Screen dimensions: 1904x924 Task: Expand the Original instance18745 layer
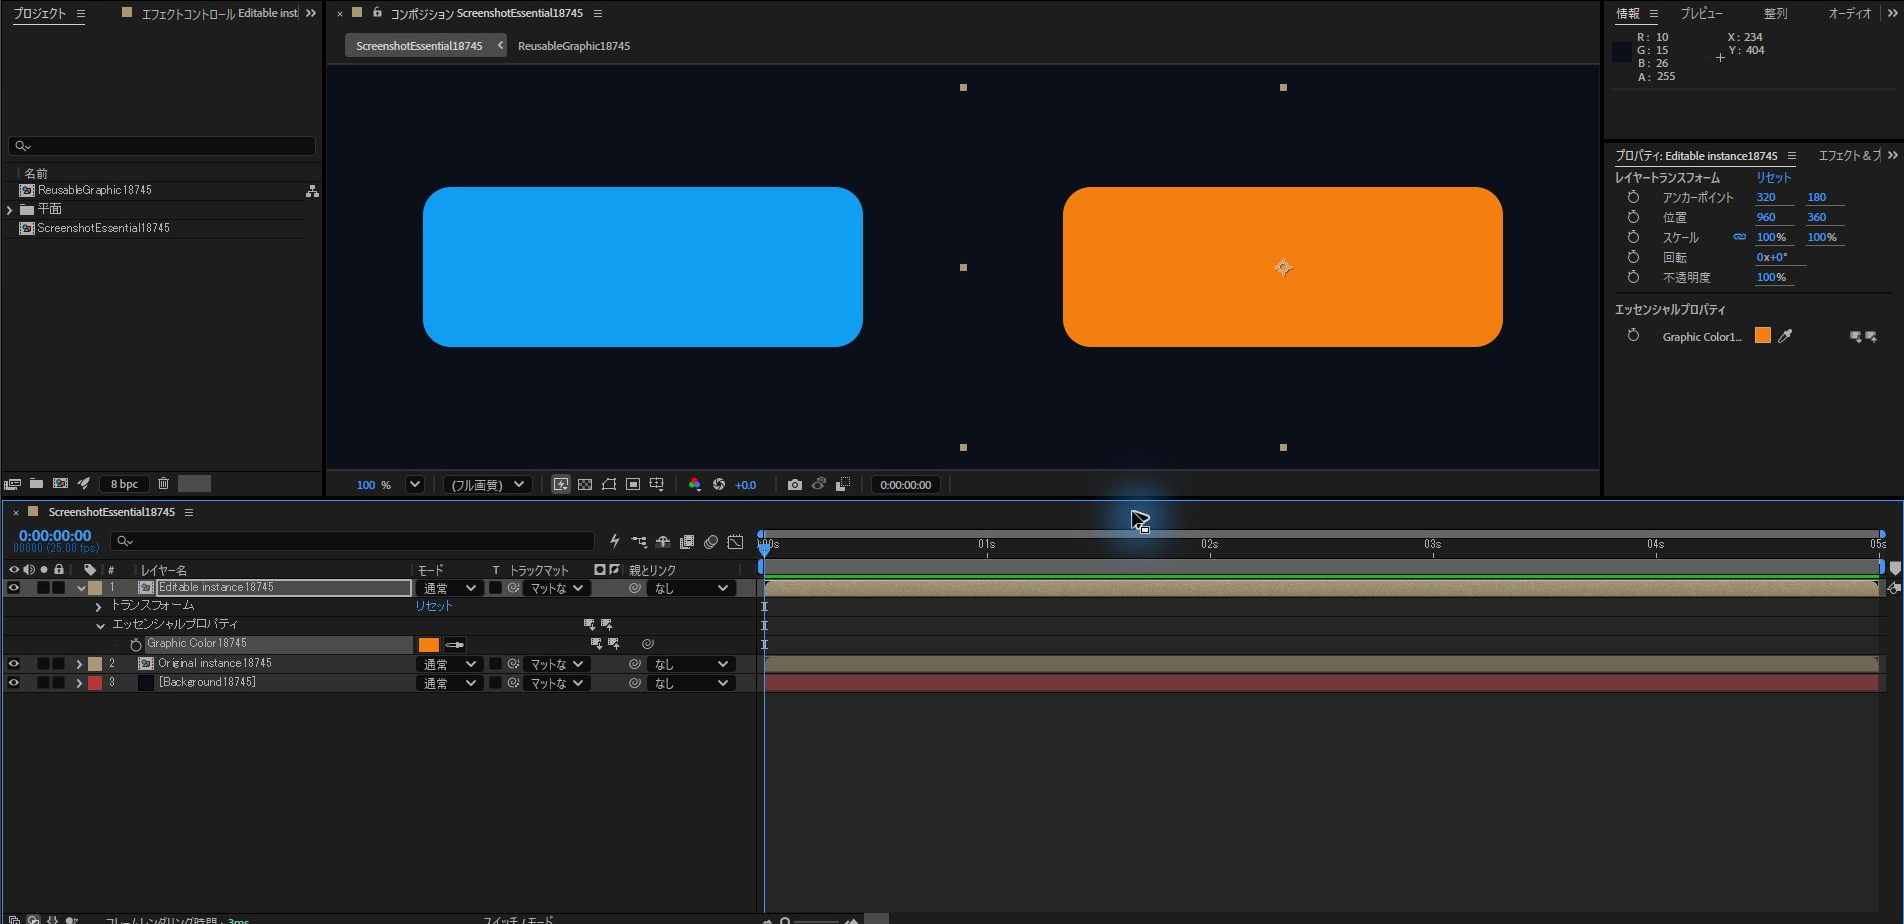click(79, 664)
